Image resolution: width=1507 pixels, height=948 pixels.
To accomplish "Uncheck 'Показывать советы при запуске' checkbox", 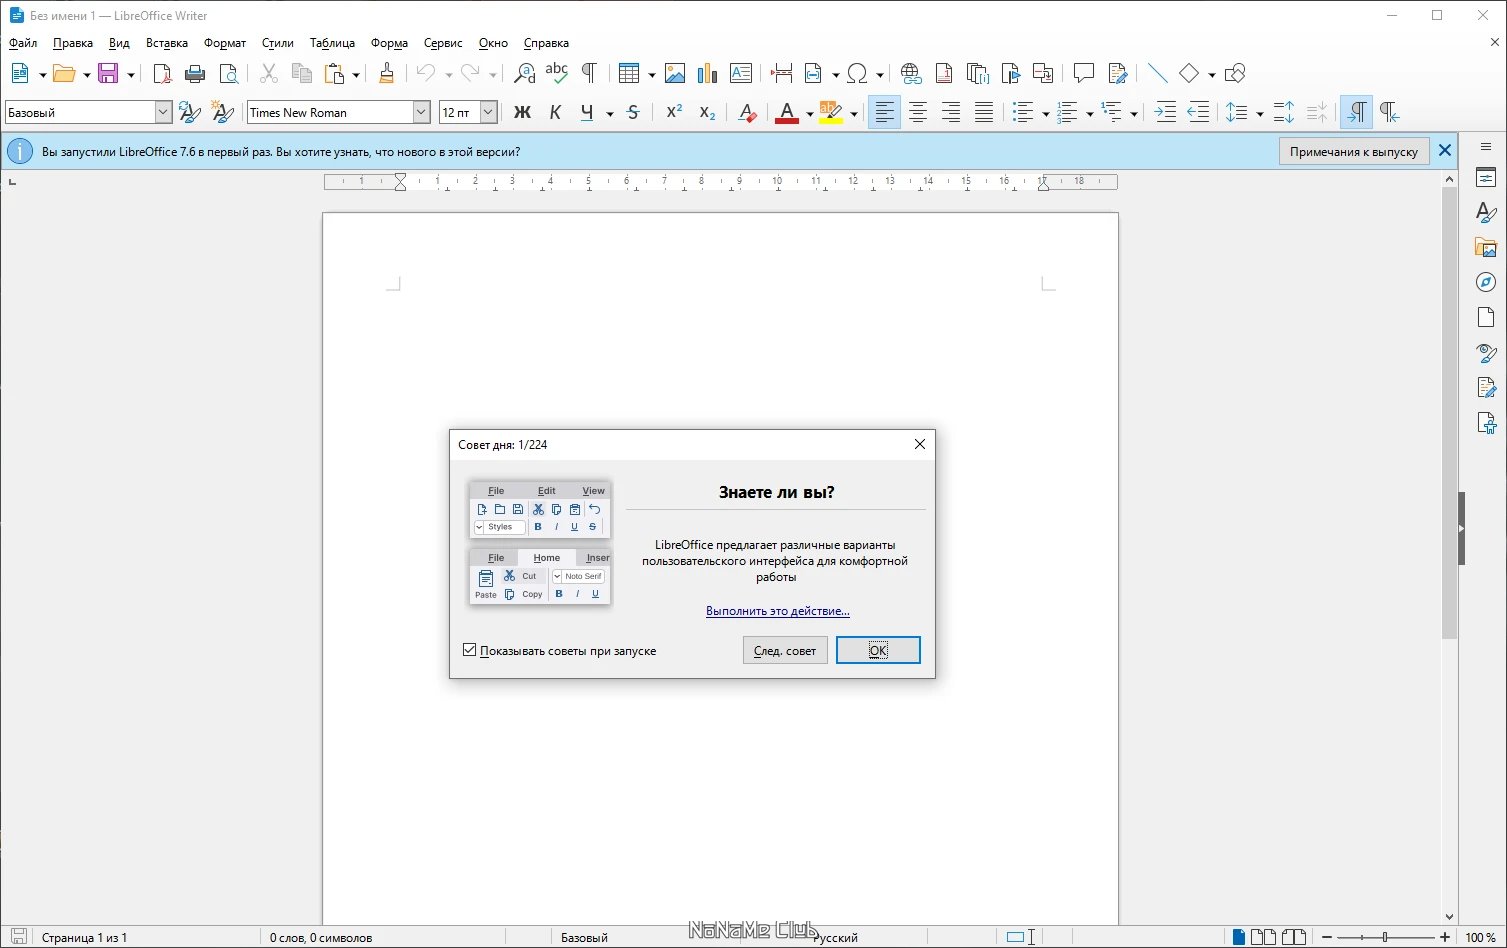I will point(470,650).
